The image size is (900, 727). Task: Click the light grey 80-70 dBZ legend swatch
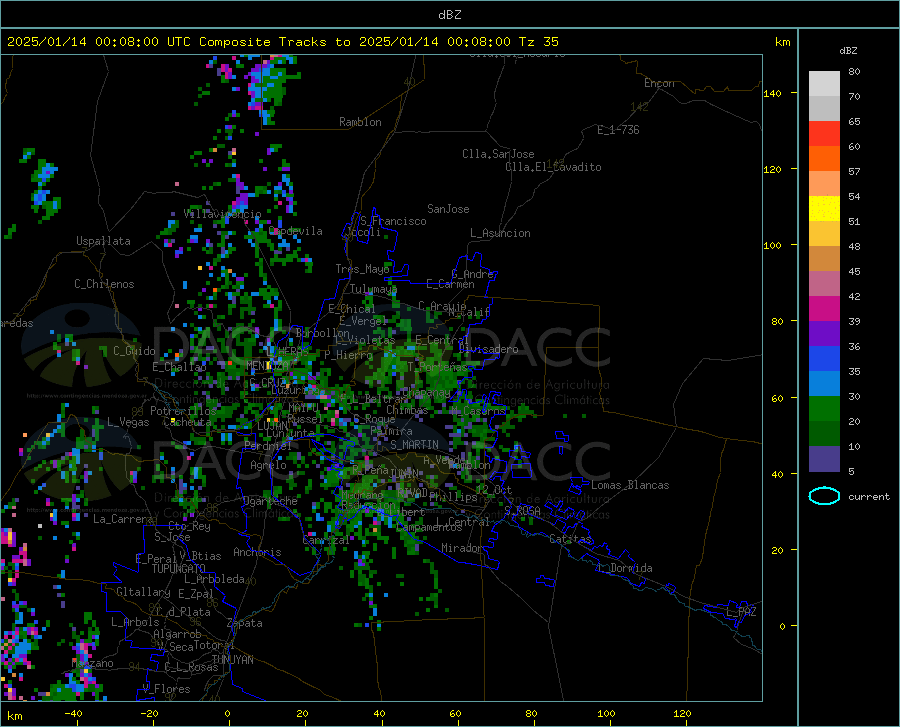[x=824, y=84]
